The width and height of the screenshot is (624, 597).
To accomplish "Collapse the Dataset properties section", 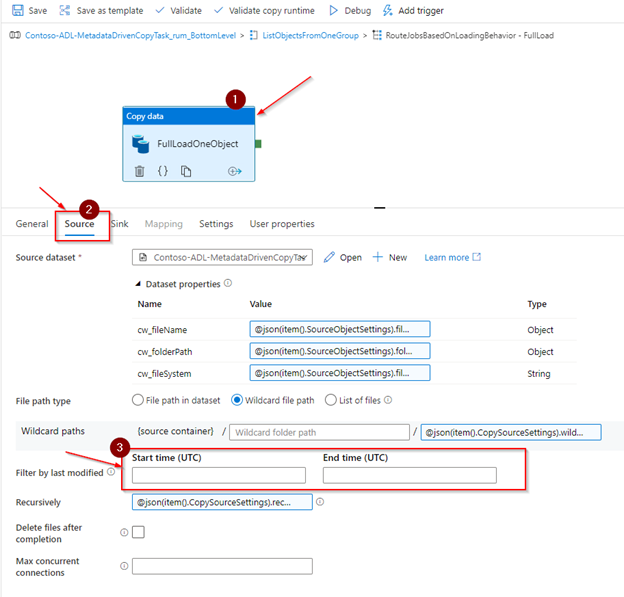I will (138, 284).
